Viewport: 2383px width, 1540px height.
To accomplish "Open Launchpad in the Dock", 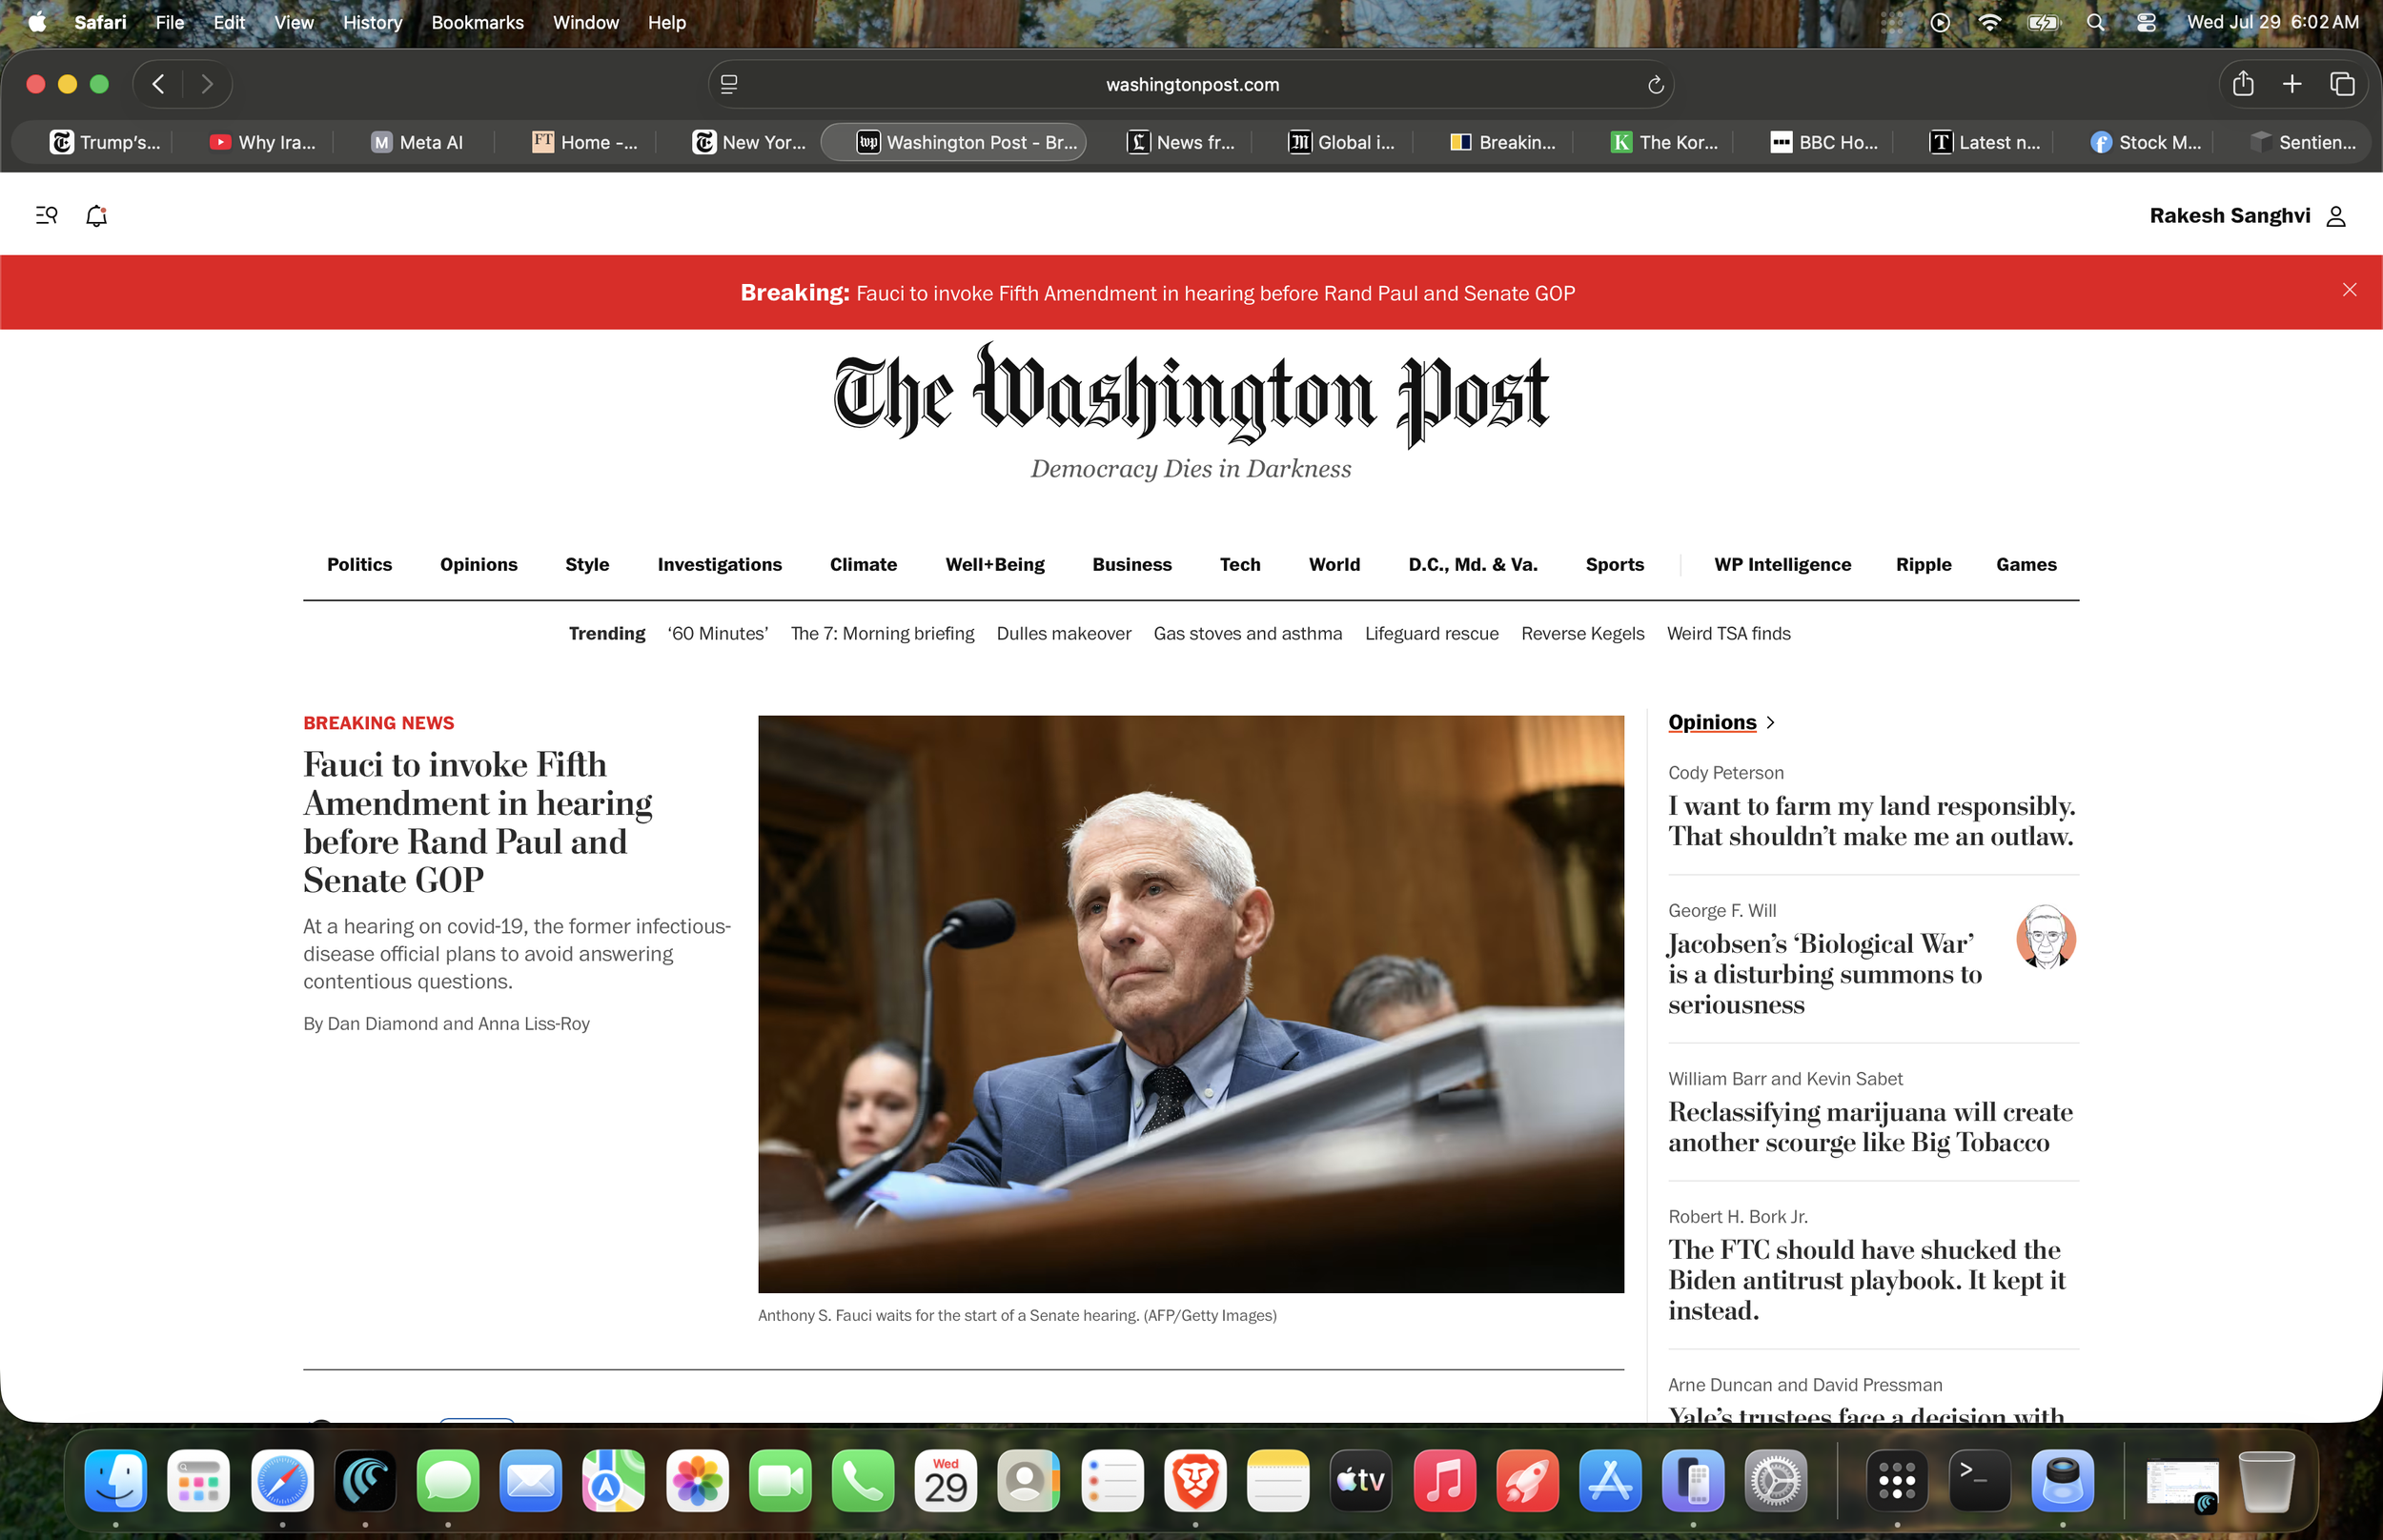I will pos(199,1480).
